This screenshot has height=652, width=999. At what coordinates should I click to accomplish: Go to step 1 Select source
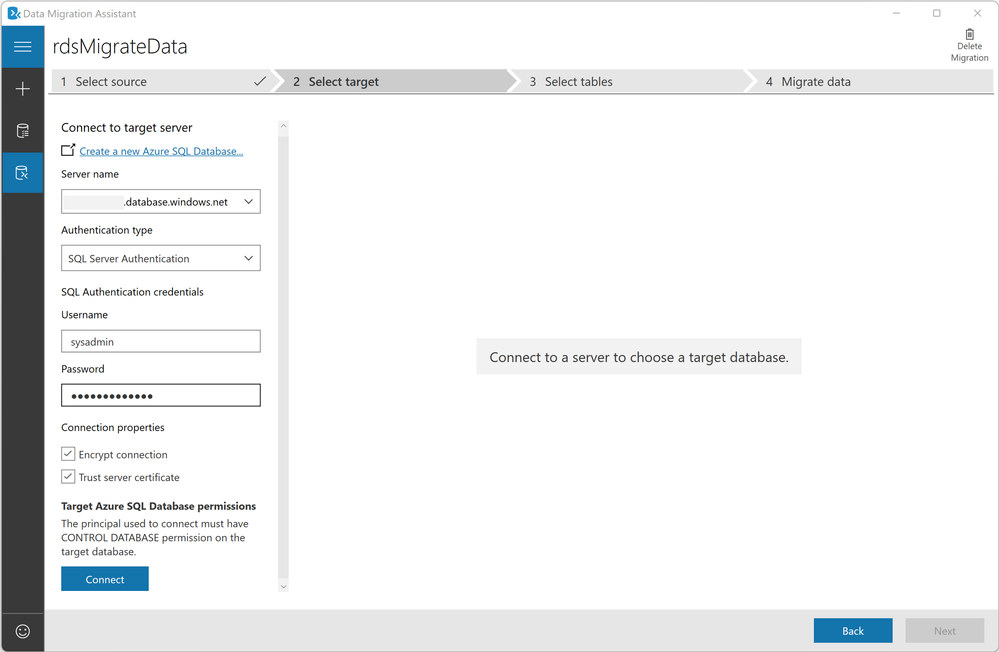[x=162, y=82]
